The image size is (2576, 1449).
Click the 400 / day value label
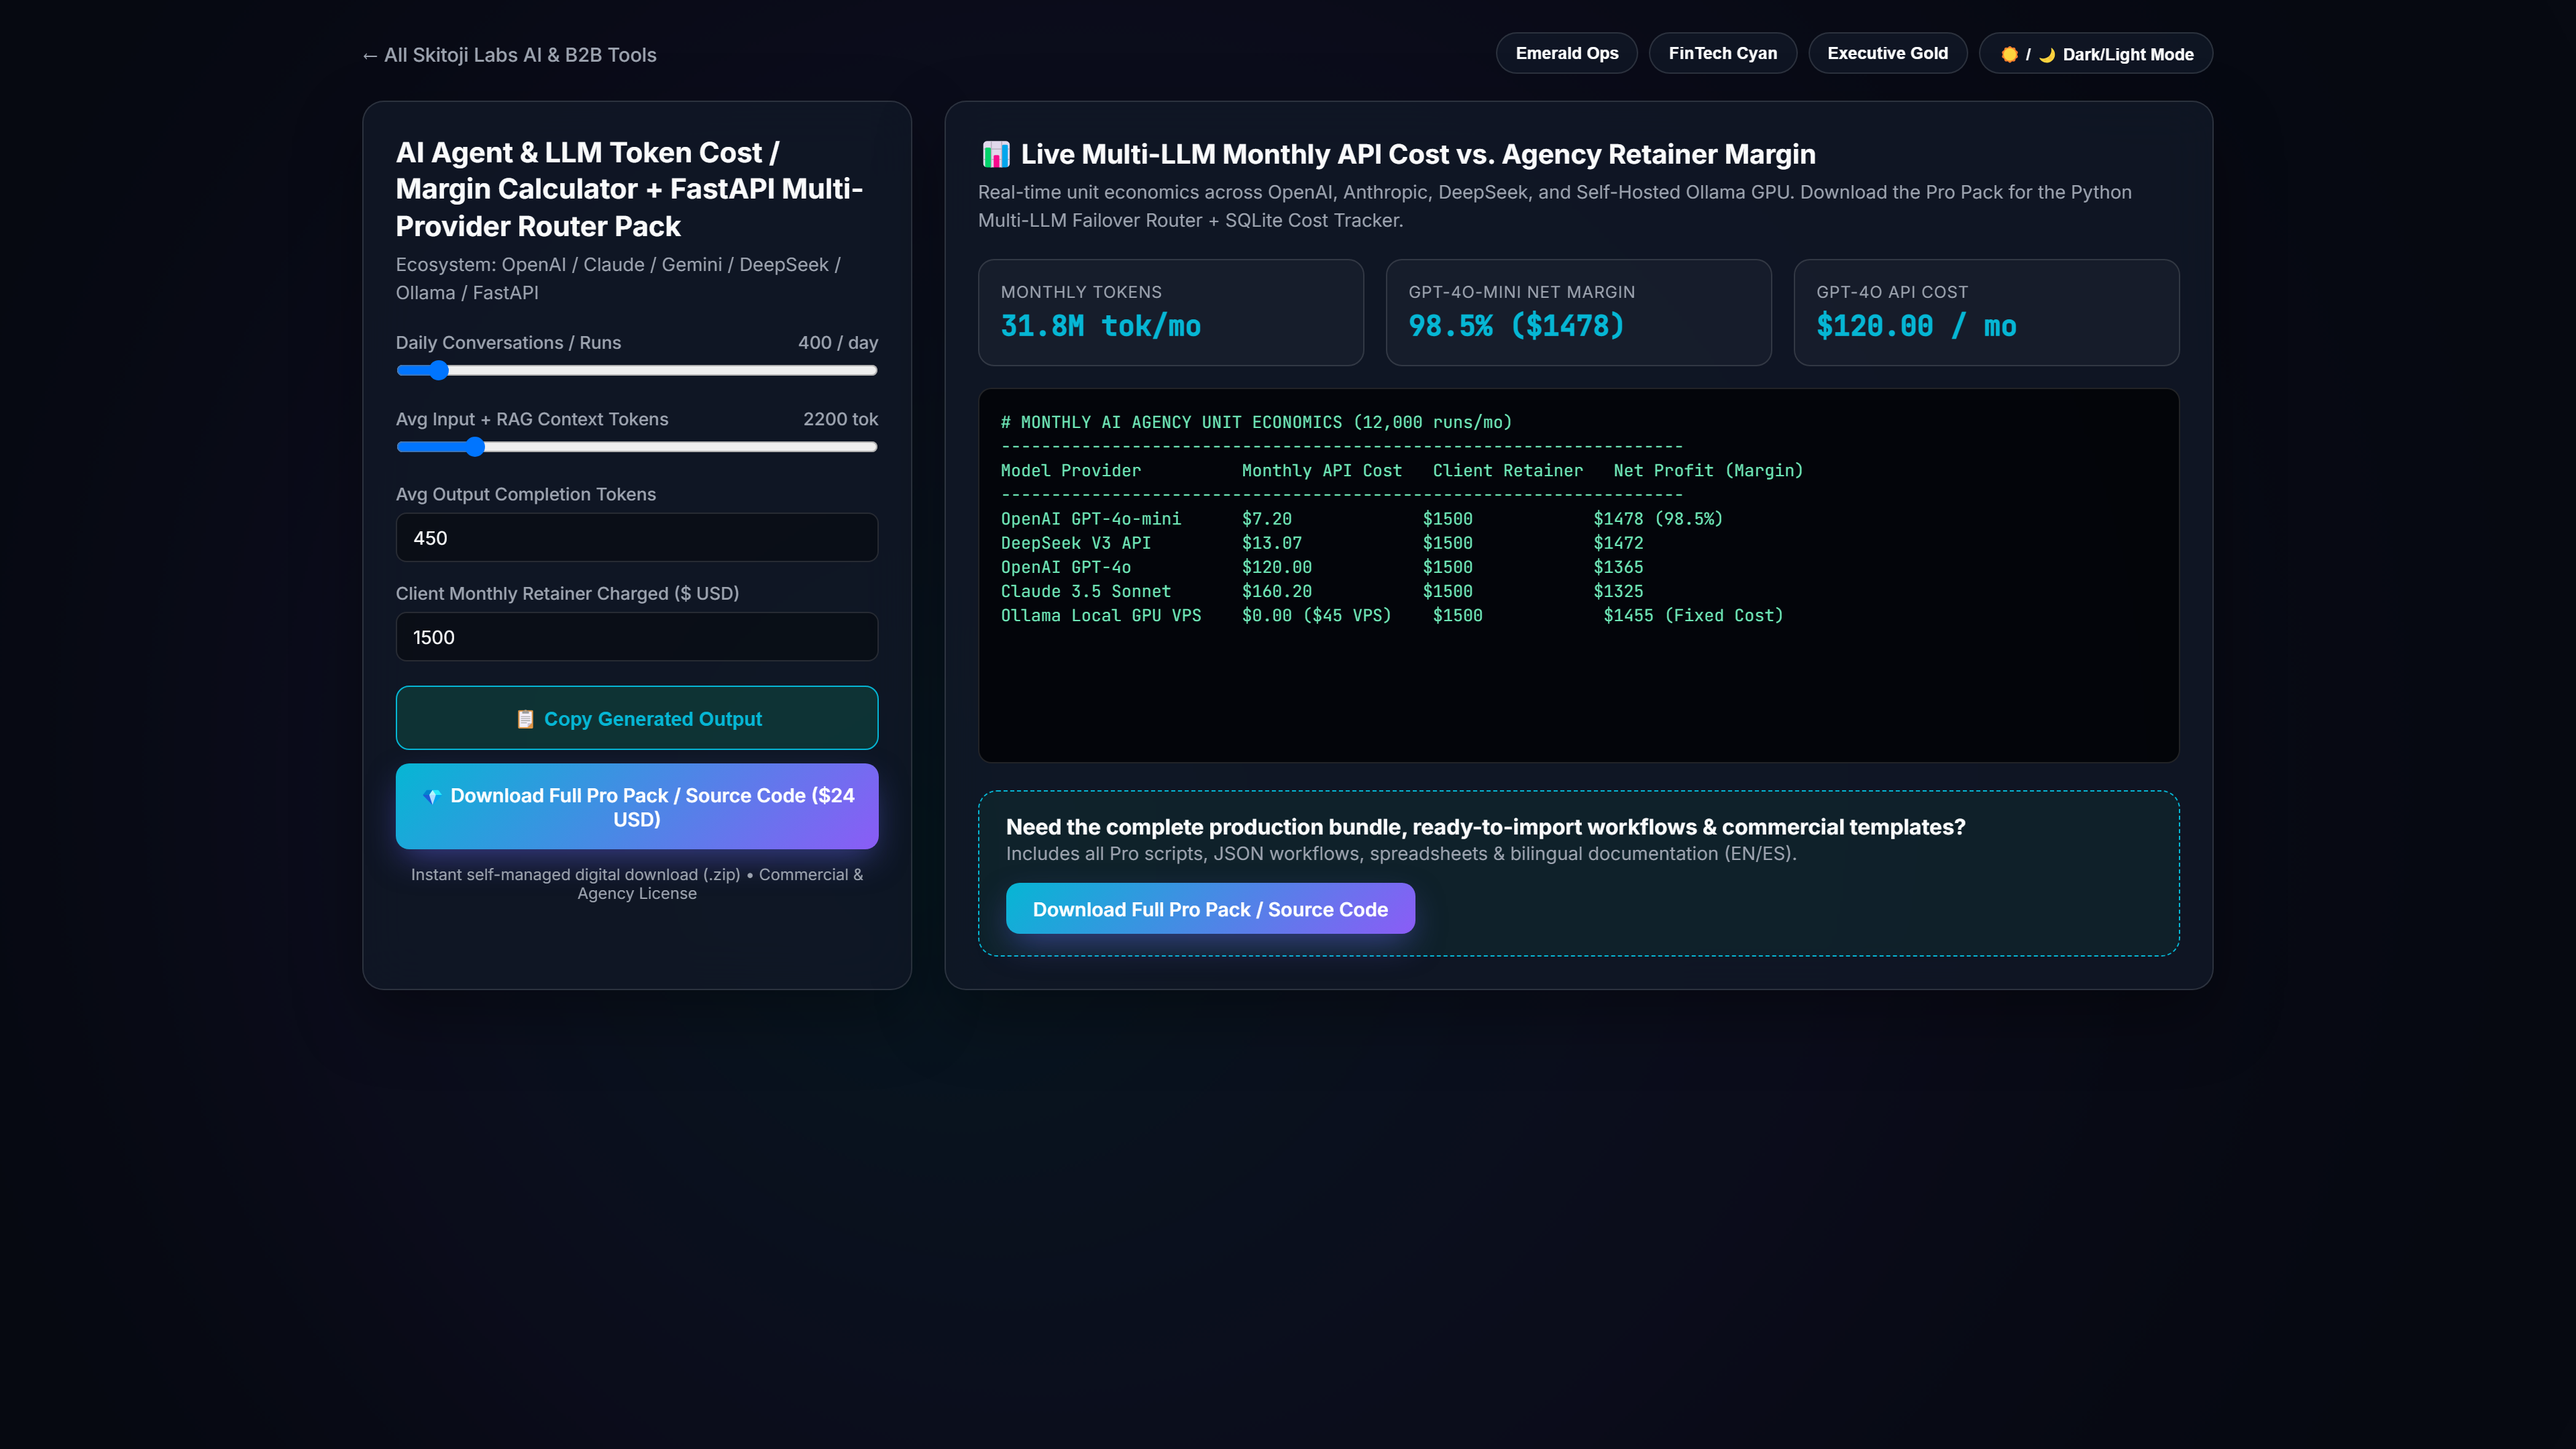pyautogui.click(x=838, y=343)
